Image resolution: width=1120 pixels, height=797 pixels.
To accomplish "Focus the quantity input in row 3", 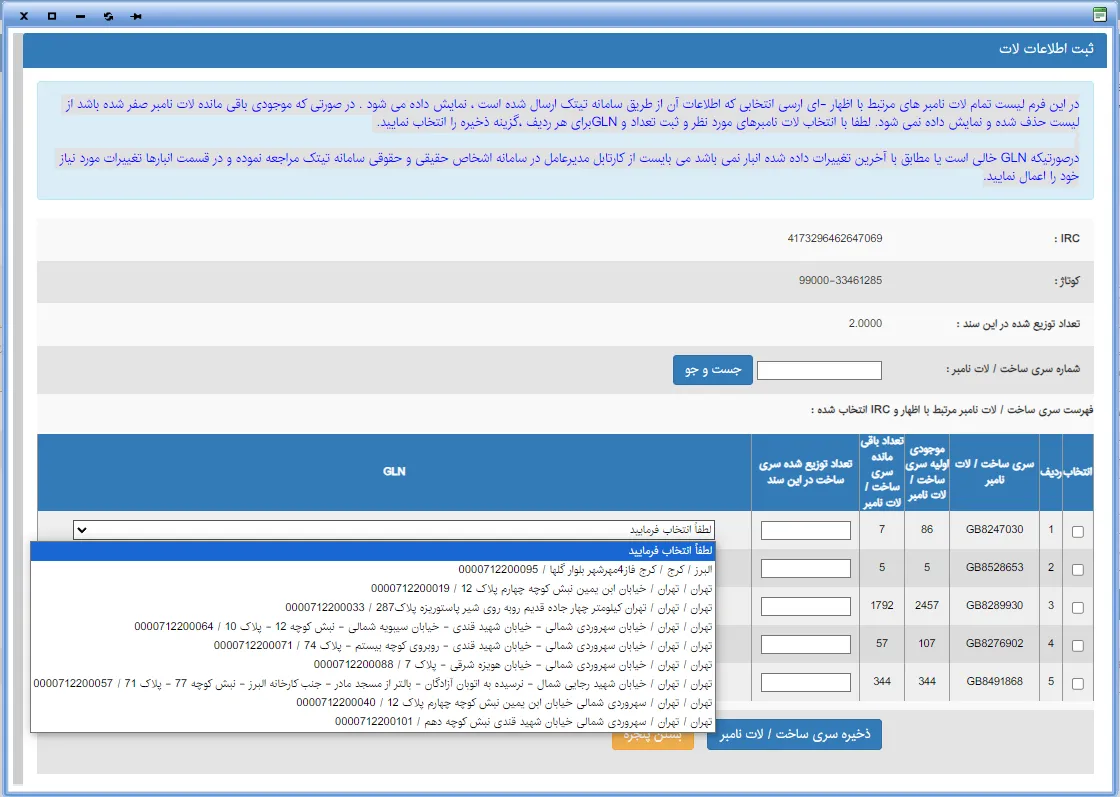I will 805,606.
